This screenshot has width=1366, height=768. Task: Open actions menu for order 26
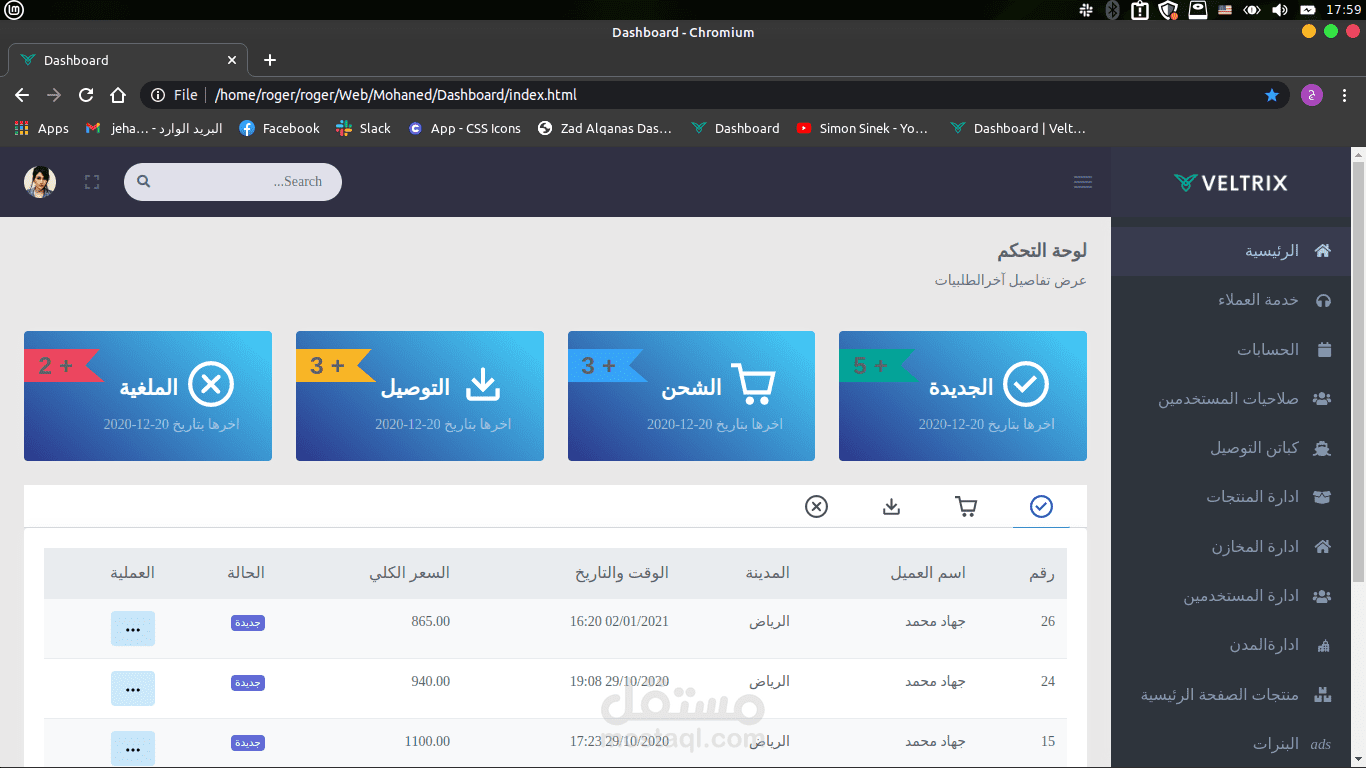(133, 628)
